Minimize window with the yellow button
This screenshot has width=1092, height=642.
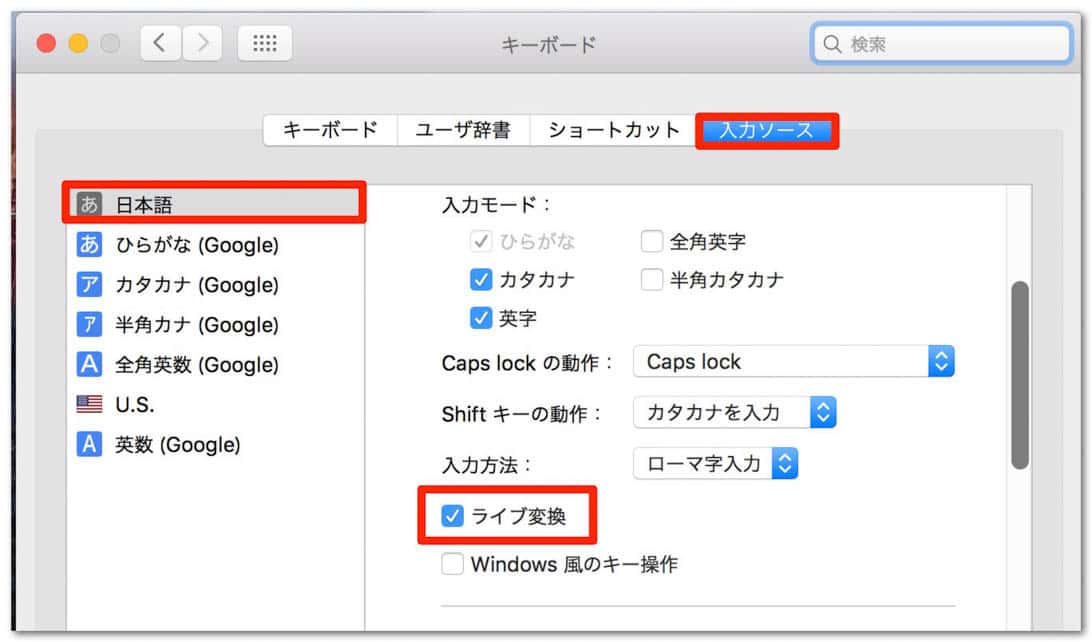click(x=78, y=43)
